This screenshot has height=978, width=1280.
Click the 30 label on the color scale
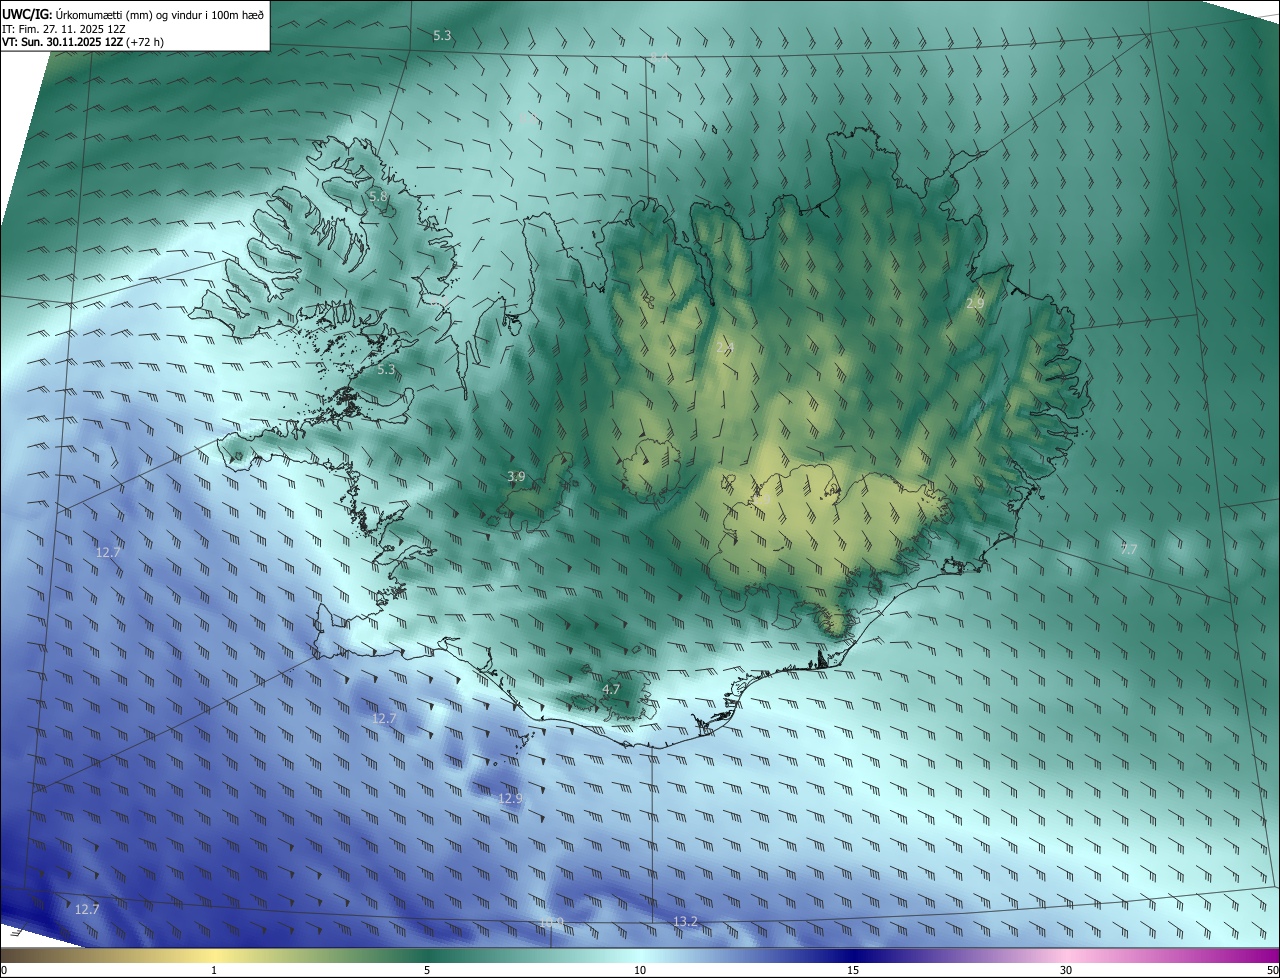coord(1066,970)
